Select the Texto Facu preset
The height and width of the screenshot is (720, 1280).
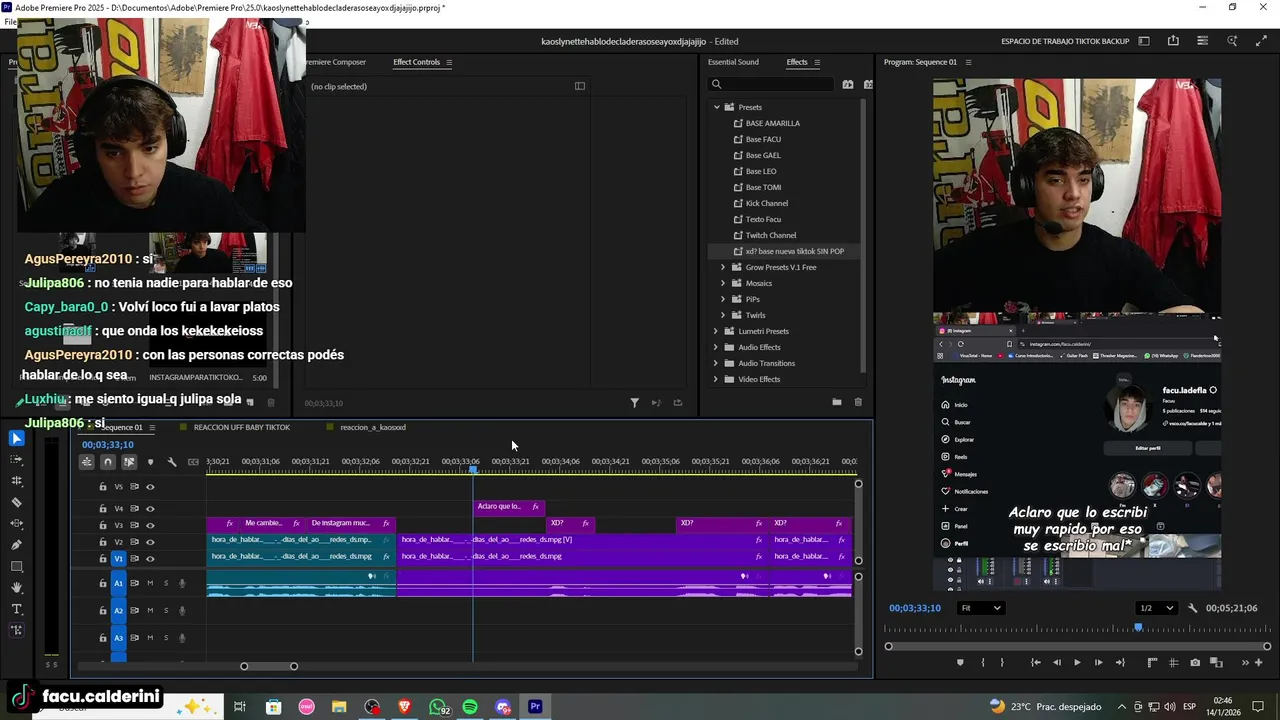pos(763,219)
